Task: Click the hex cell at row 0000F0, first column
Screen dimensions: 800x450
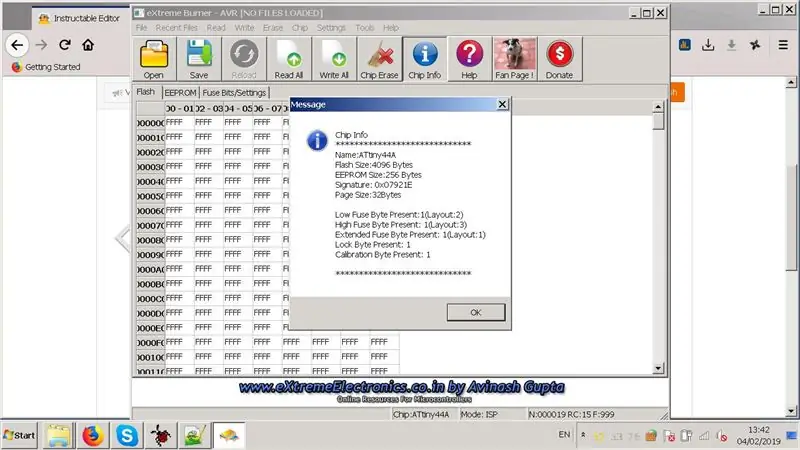Action: click(179, 342)
